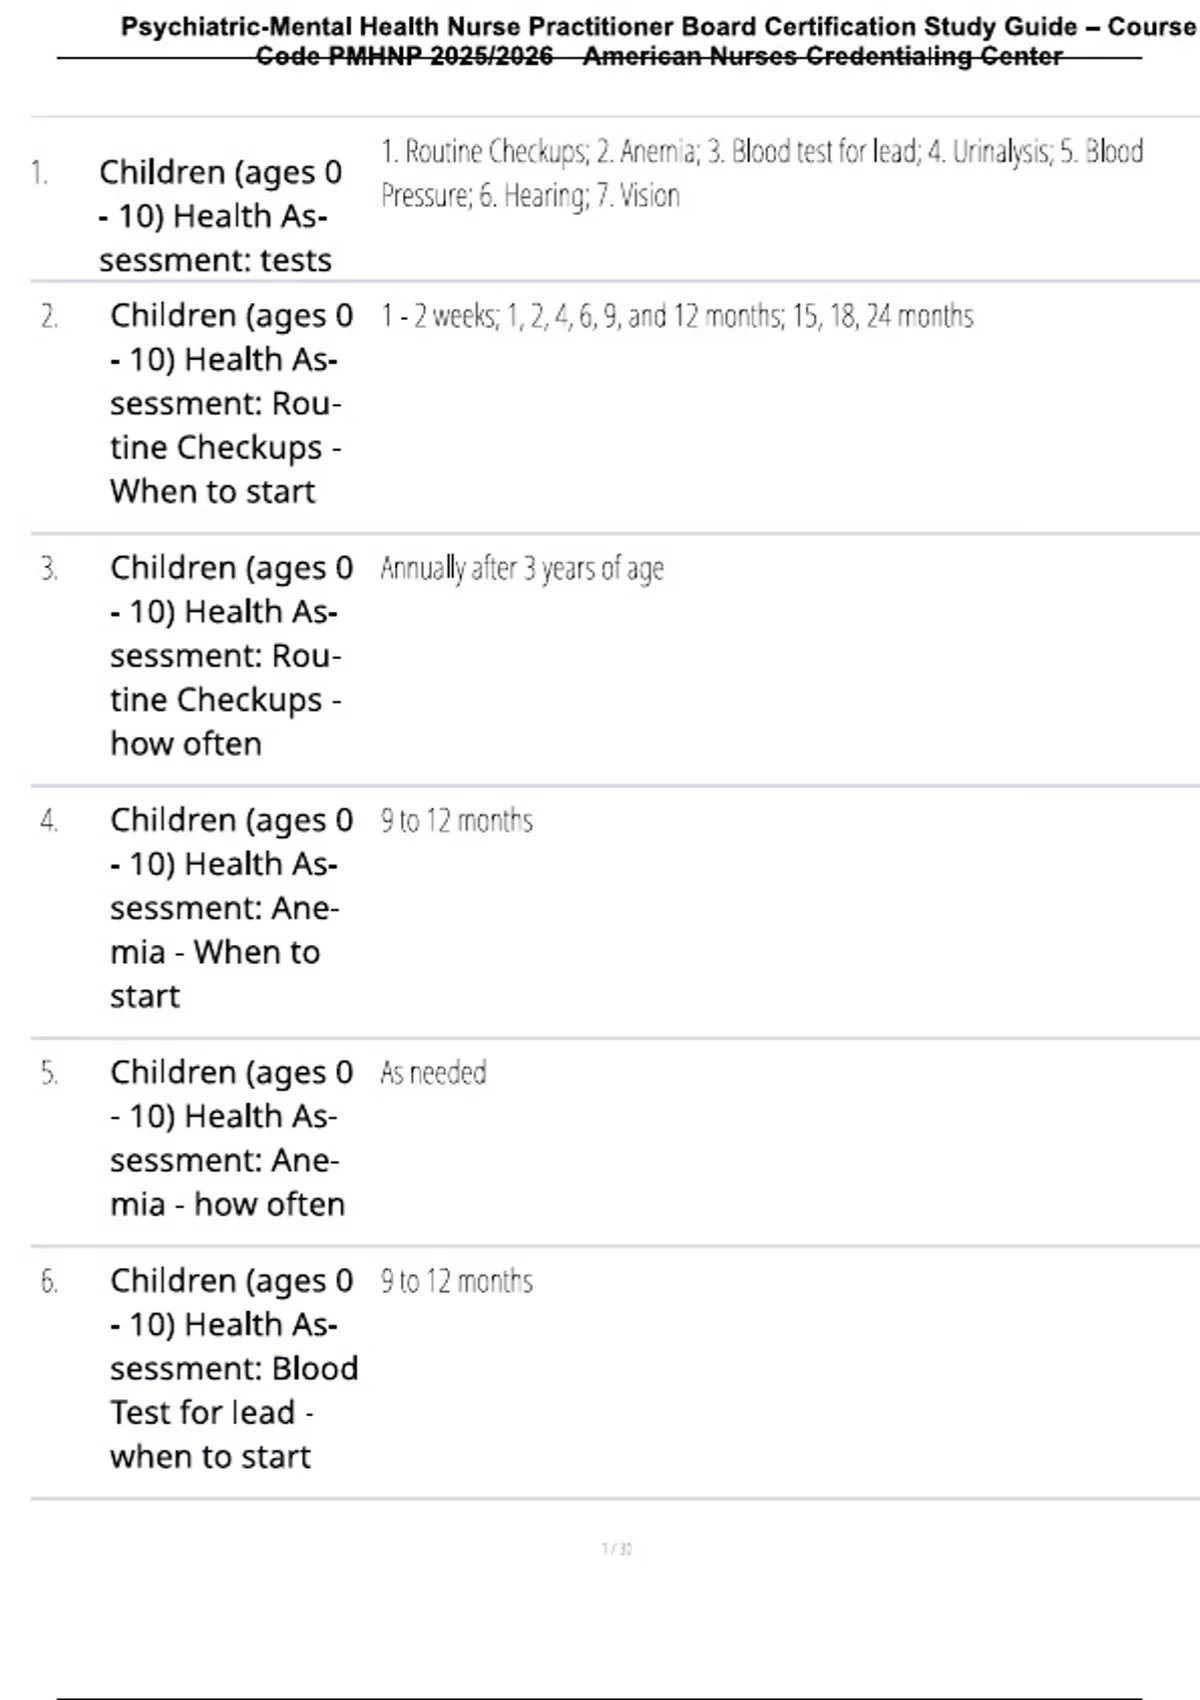
Task: Click row number 2 marker
Action: (x=49, y=317)
